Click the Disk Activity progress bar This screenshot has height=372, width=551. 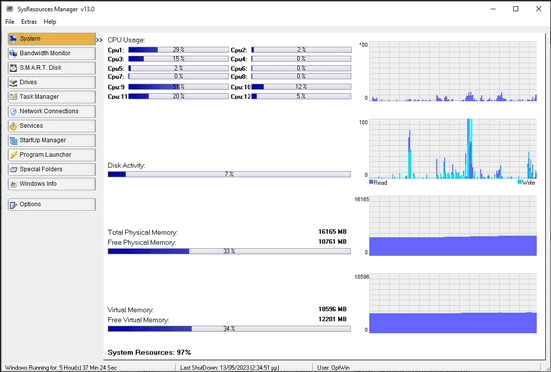[x=229, y=174]
